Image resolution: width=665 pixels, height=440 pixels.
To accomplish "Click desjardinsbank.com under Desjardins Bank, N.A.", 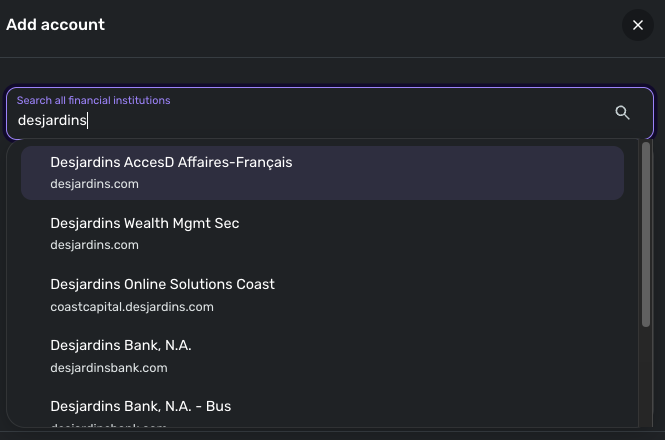I will 109,368.
